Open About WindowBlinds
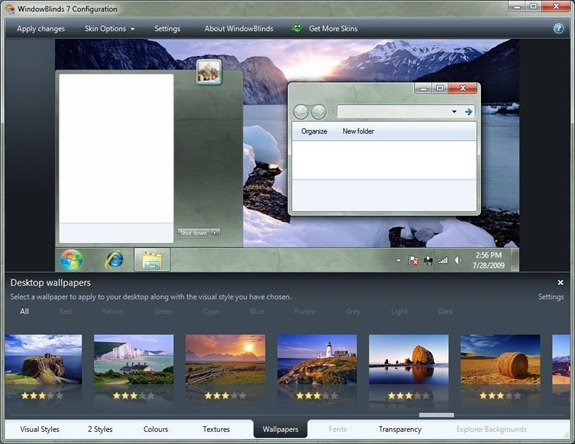 [x=239, y=29]
